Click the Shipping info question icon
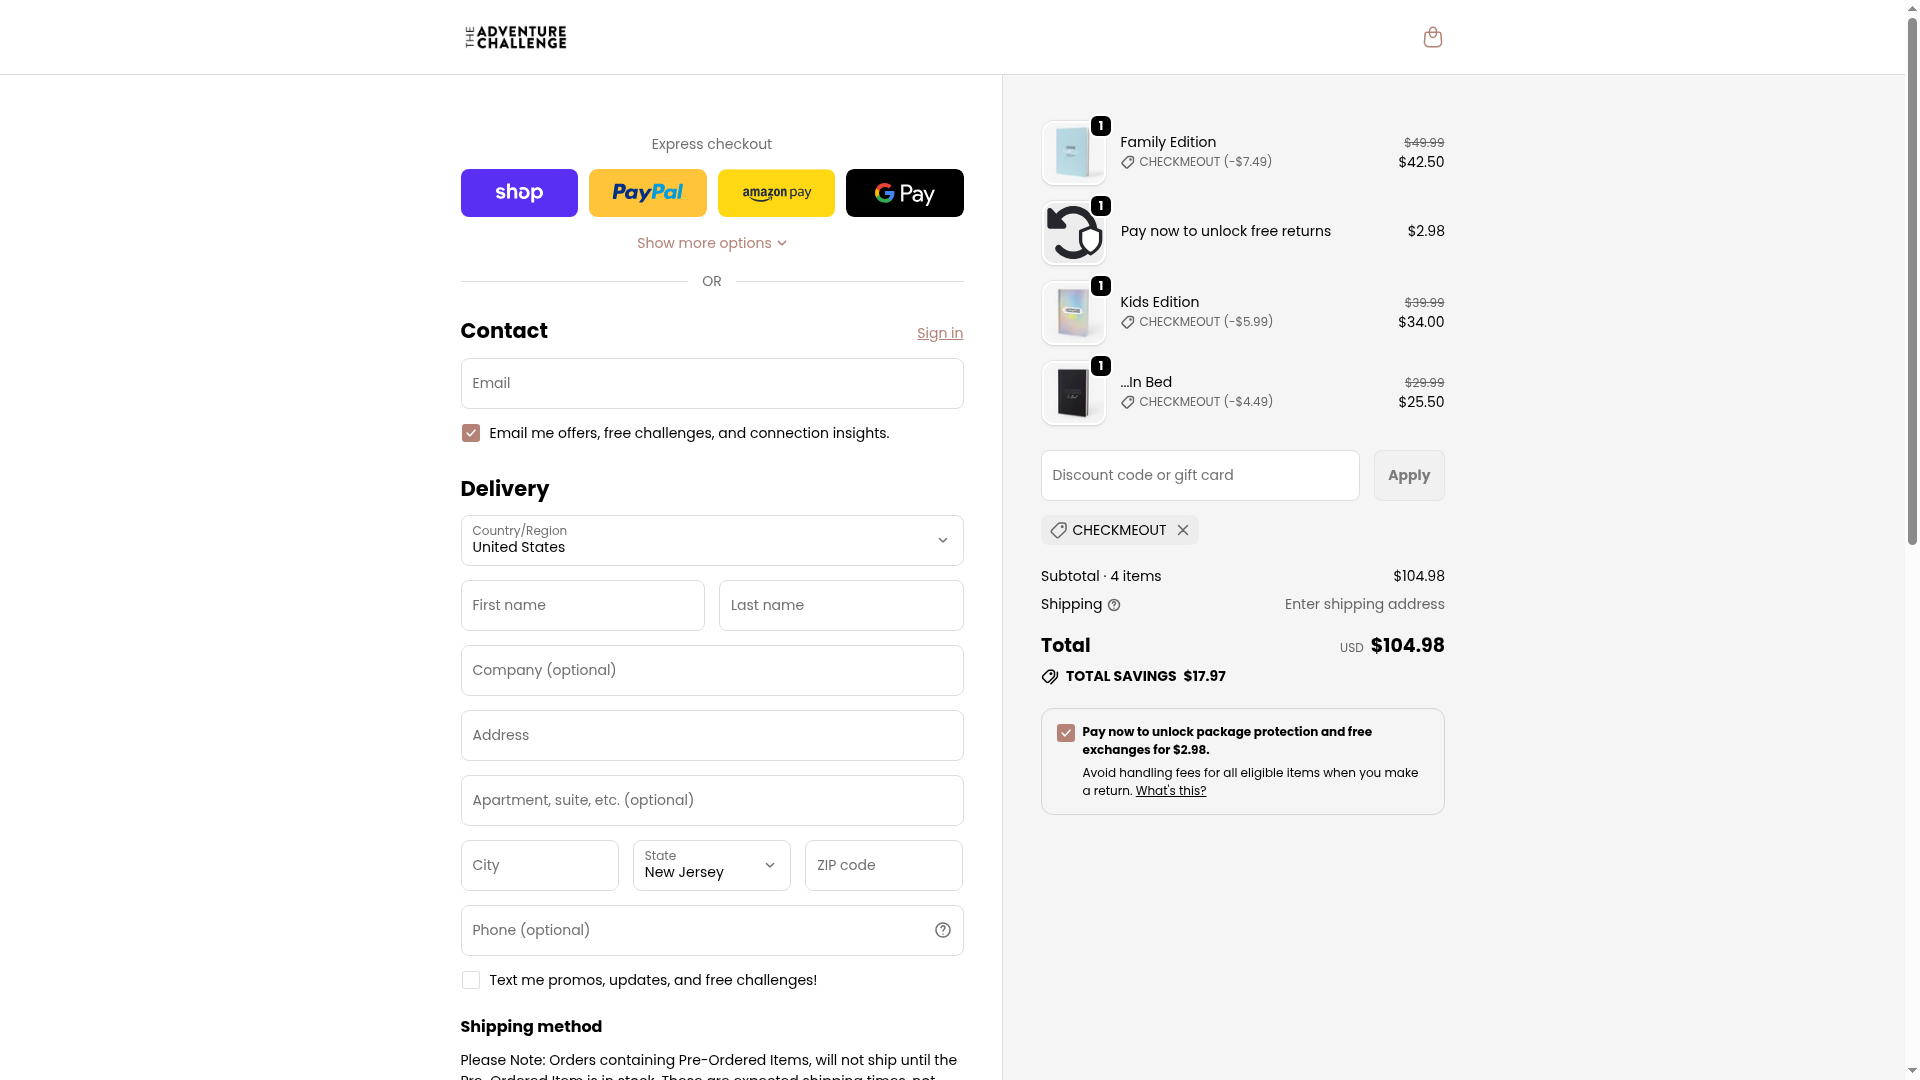 [x=1114, y=605]
